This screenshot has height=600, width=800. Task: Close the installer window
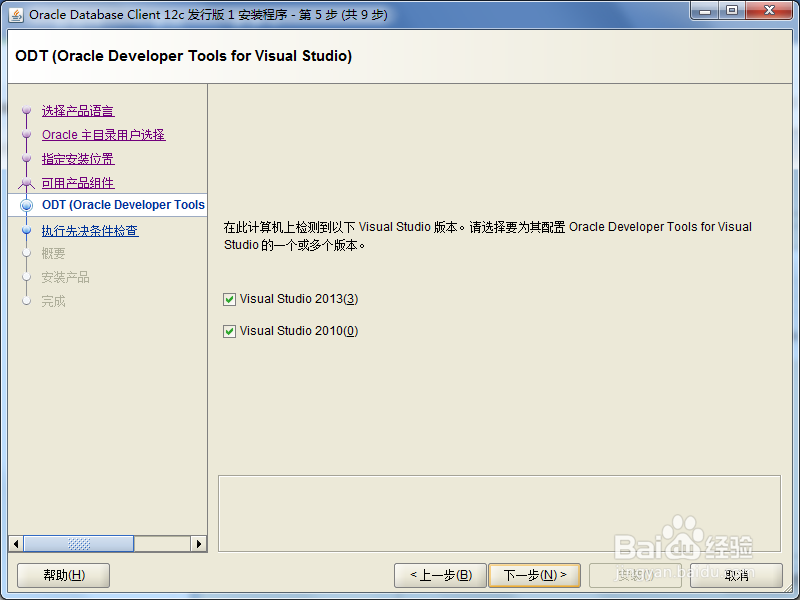tap(769, 11)
